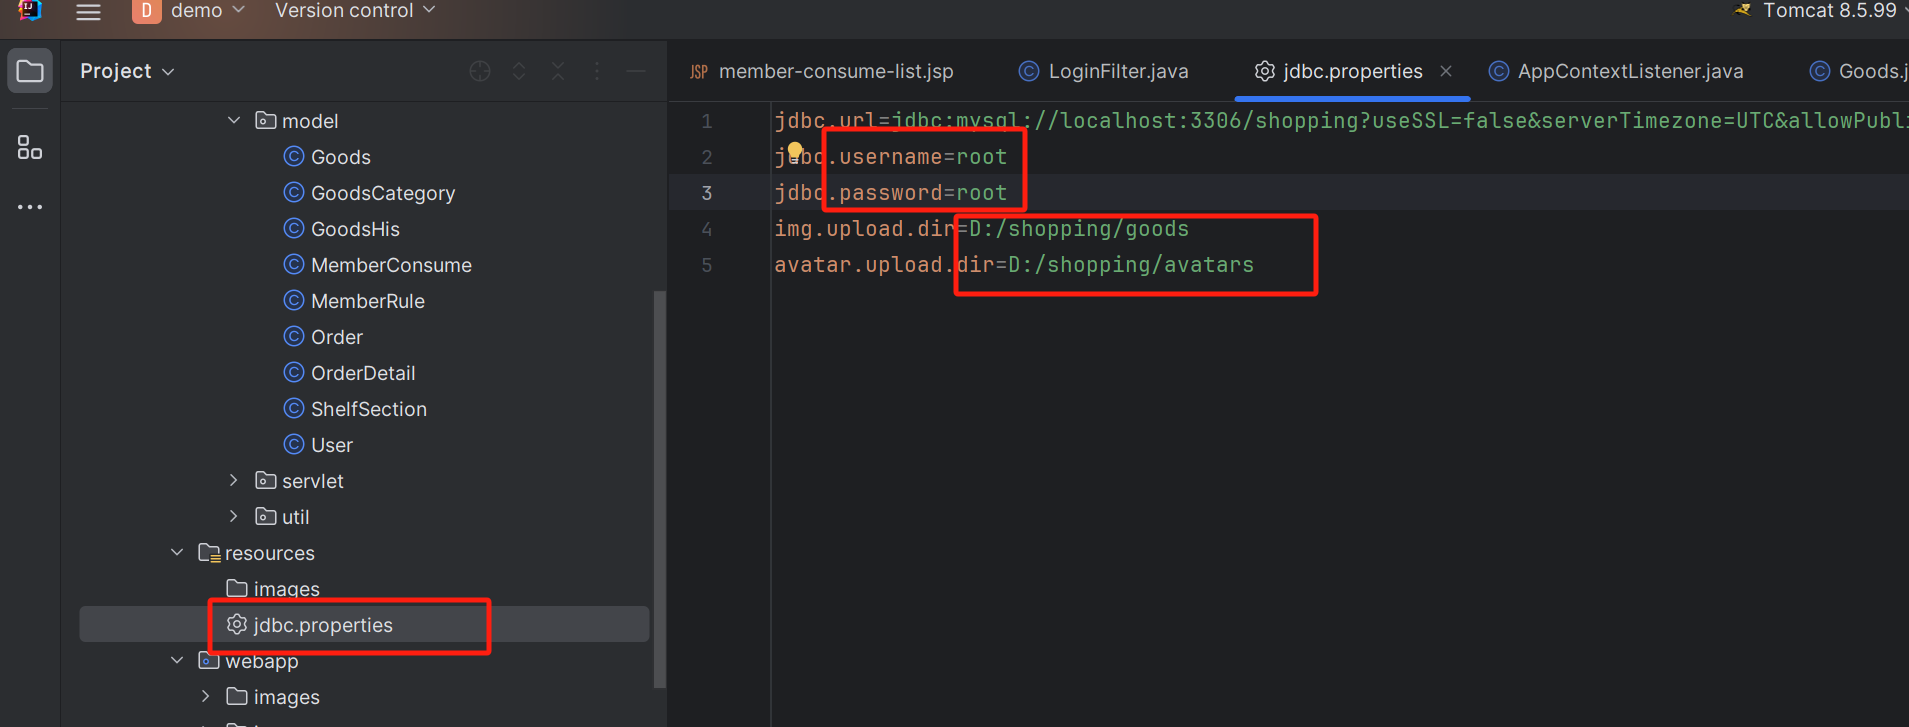Expand the servlet package
The width and height of the screenshot is (1909, 727).
pos(234,481)
